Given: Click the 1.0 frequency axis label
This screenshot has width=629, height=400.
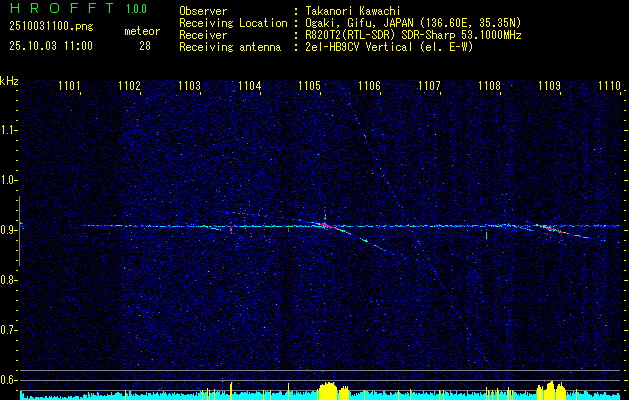Looking at the screenshot, I should tap(7, 181).
